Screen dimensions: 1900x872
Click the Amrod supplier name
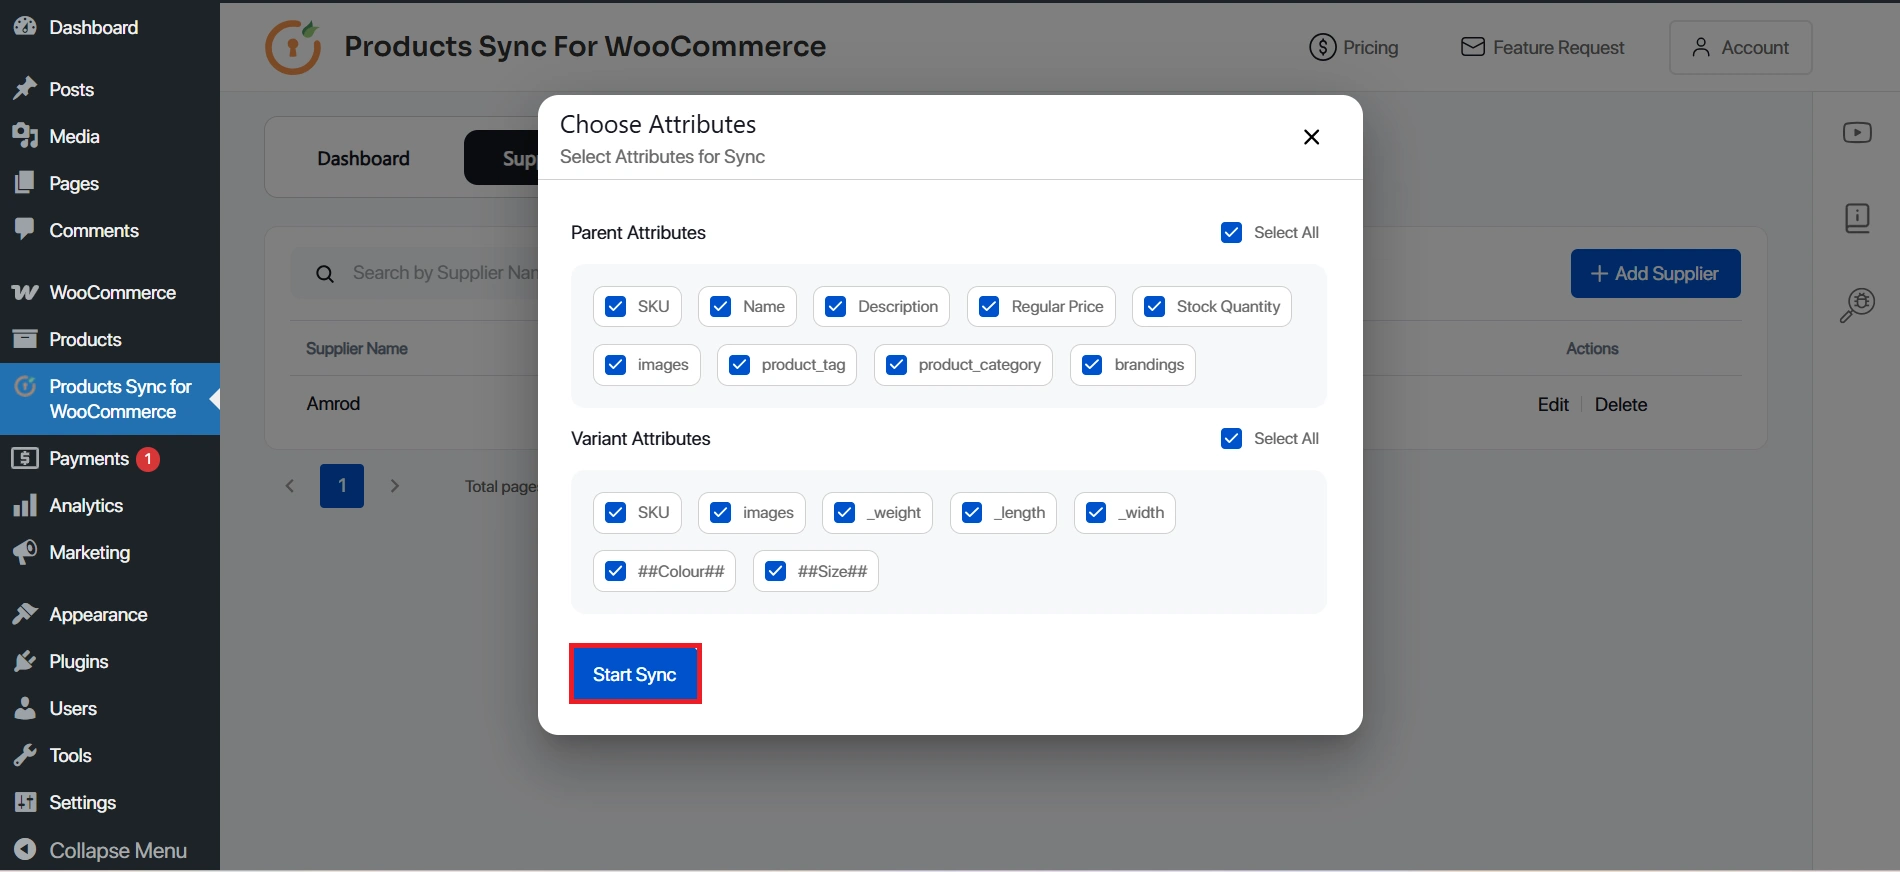point(333,404)
